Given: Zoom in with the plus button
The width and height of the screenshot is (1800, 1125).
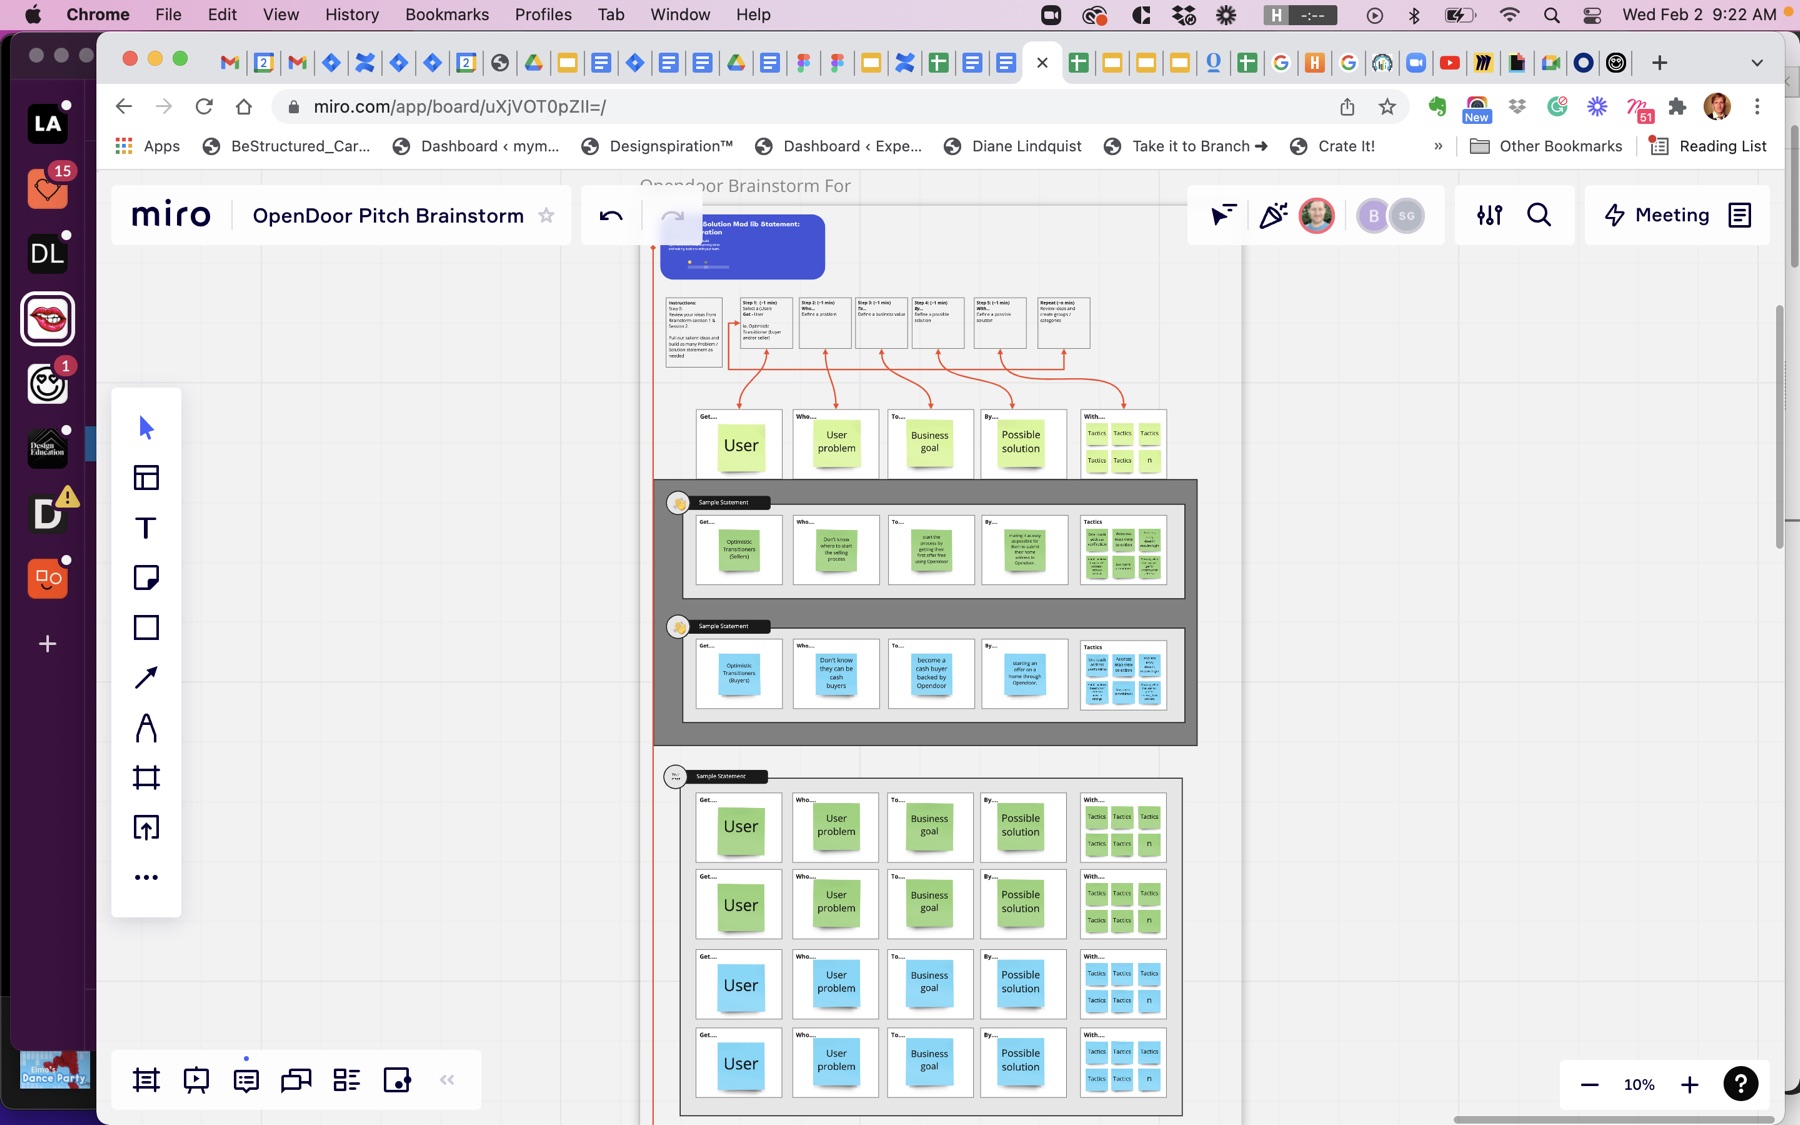Looking at the screenshot, I should (x=1689, y=1084).
